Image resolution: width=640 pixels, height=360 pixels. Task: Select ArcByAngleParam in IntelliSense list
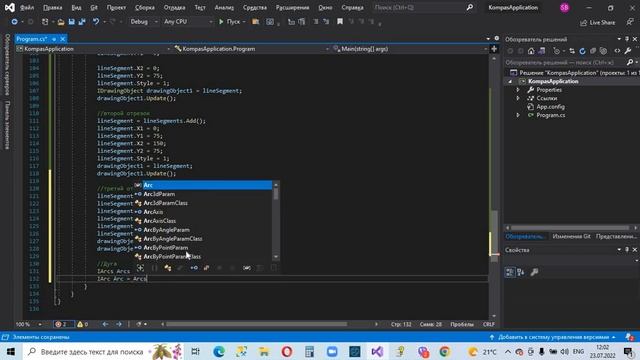click(167, 230)
